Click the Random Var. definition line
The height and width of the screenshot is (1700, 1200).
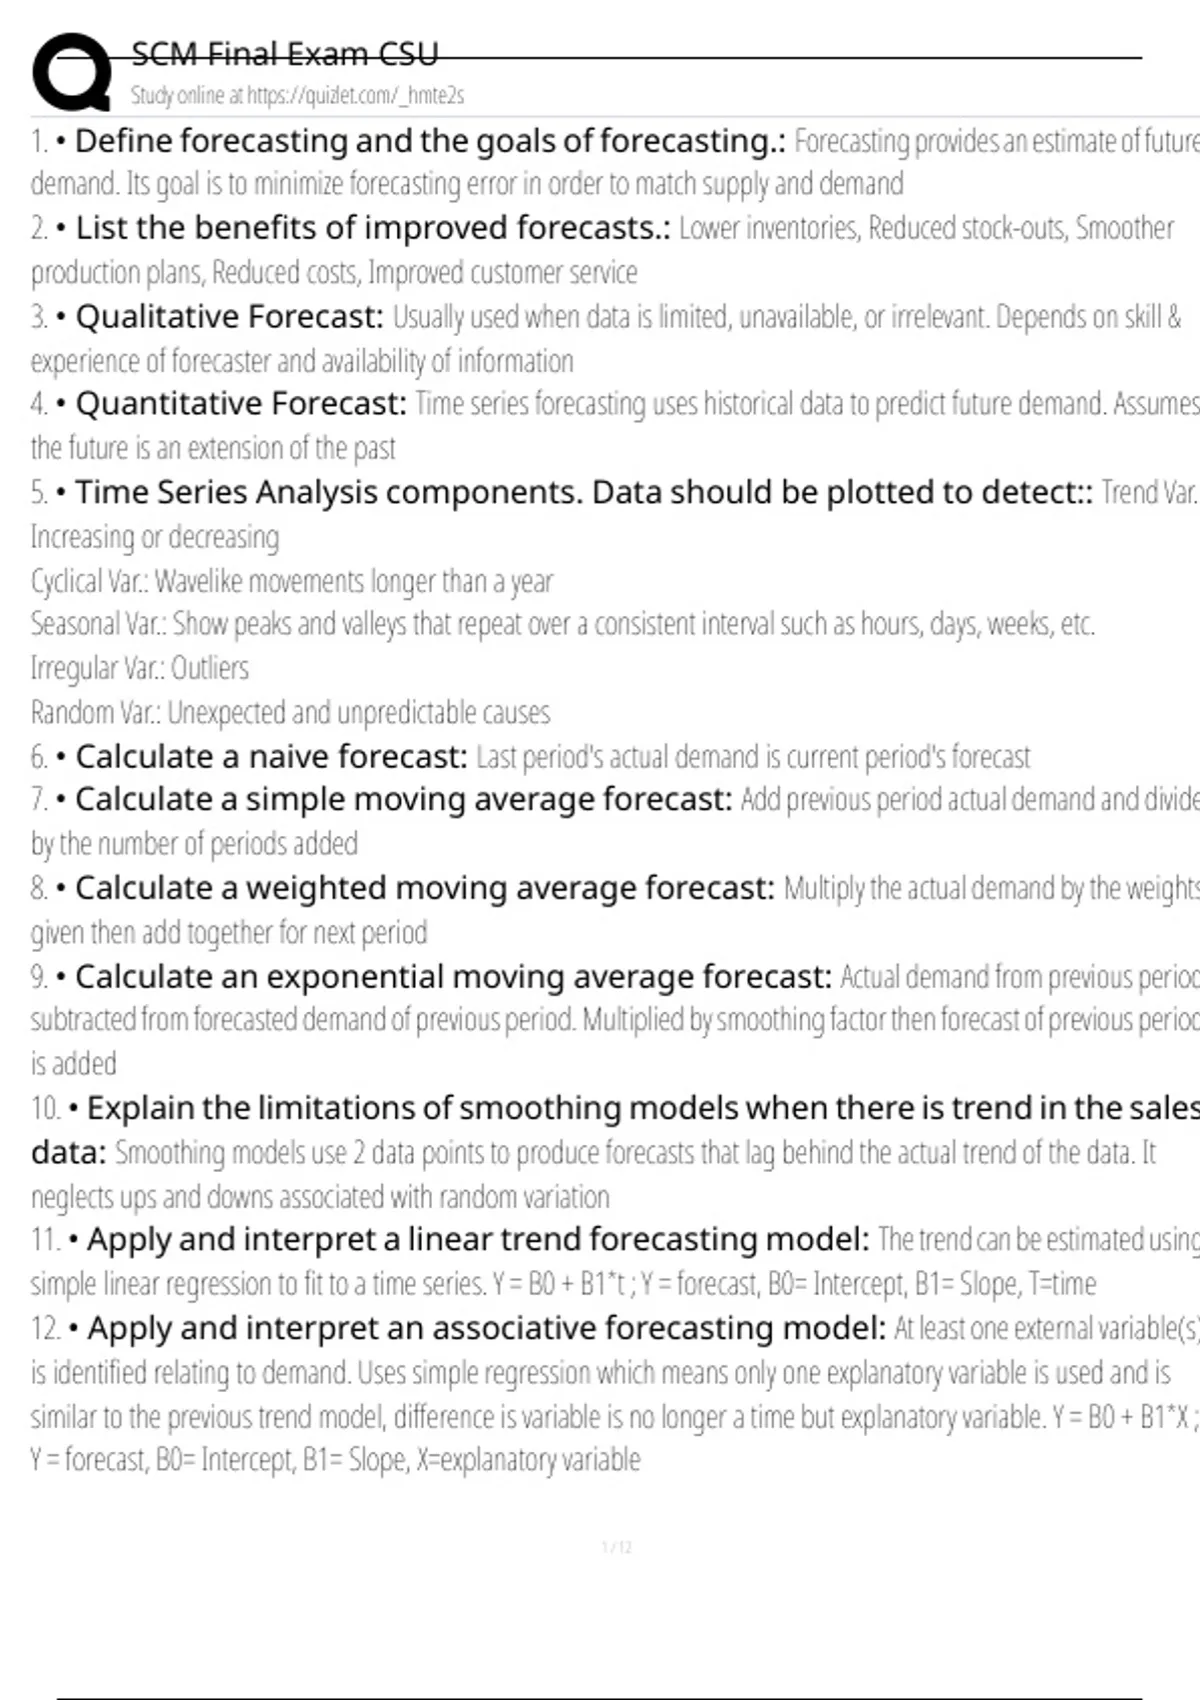point(291,712)
